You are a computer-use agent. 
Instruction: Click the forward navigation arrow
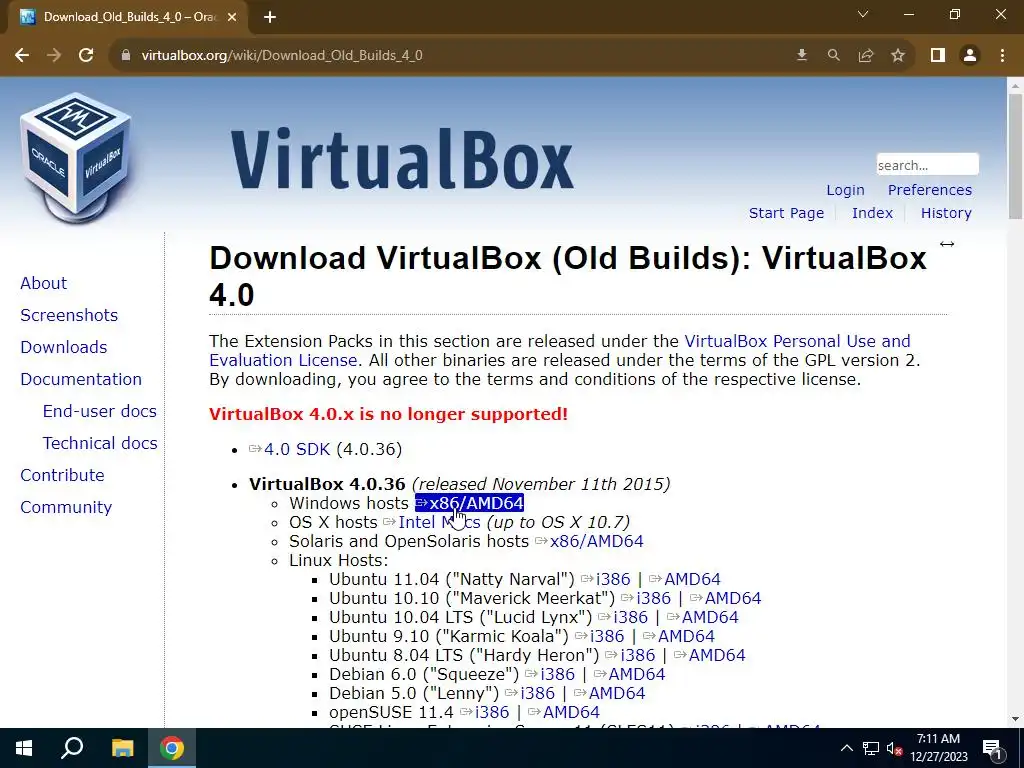[x=54, y=56]
